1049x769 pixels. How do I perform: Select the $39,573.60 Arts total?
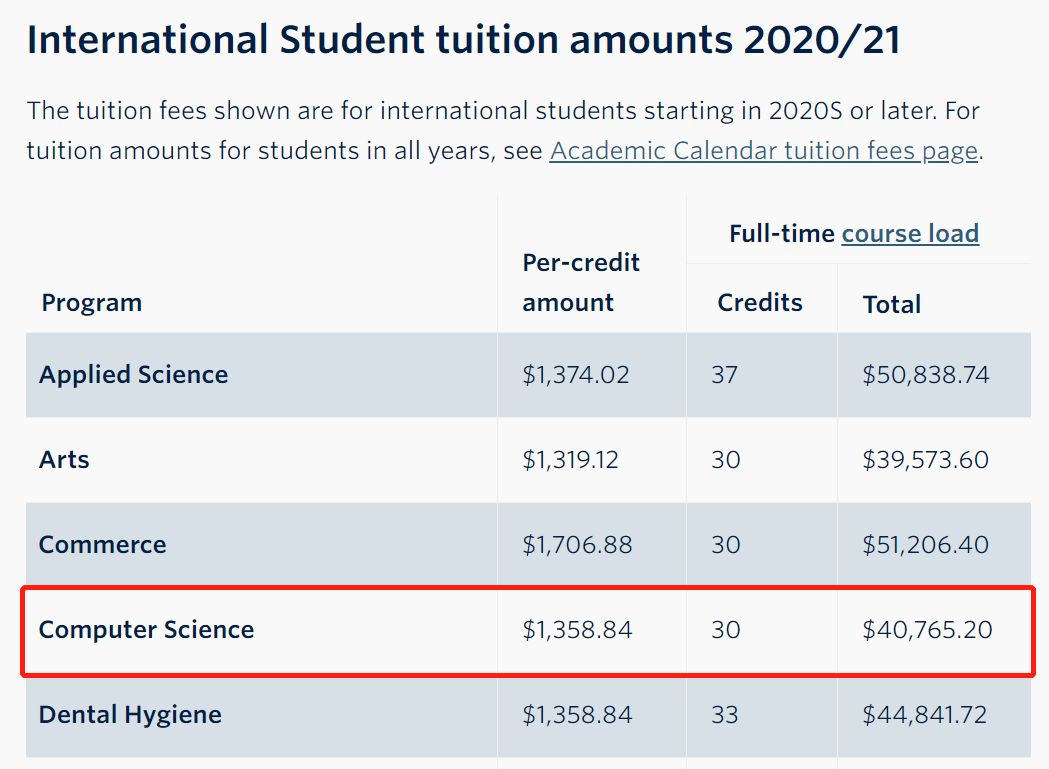[925, 460]
